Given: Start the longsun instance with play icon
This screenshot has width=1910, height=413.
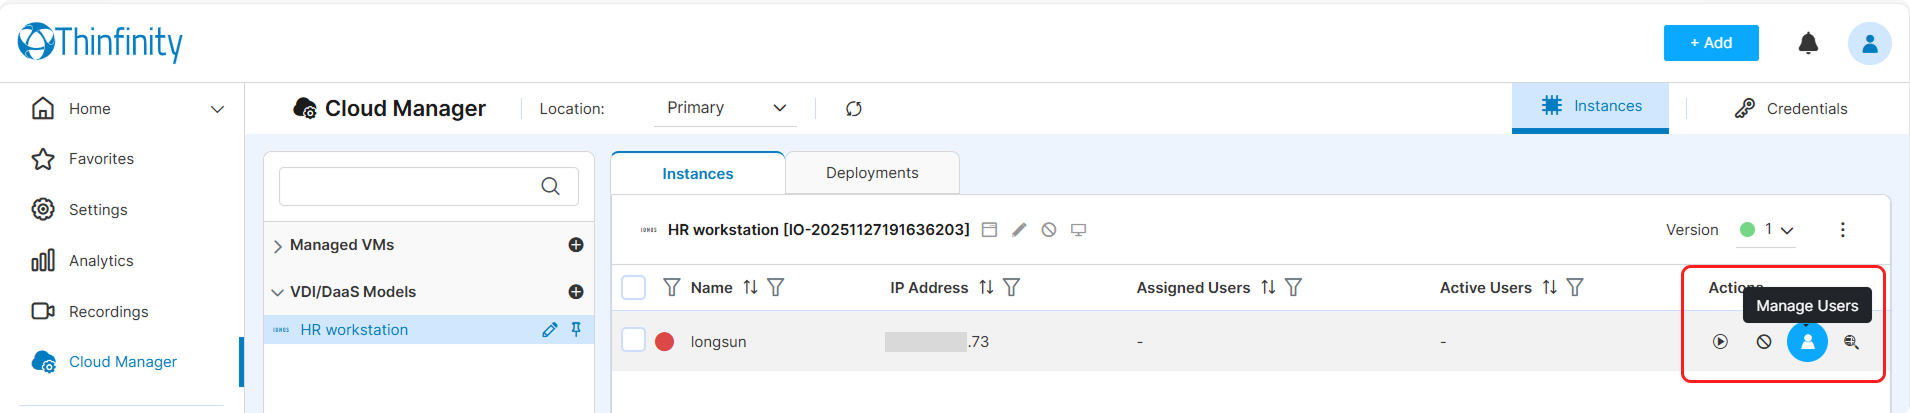Looking at the screenshot, I should [x=1720, y=342].
